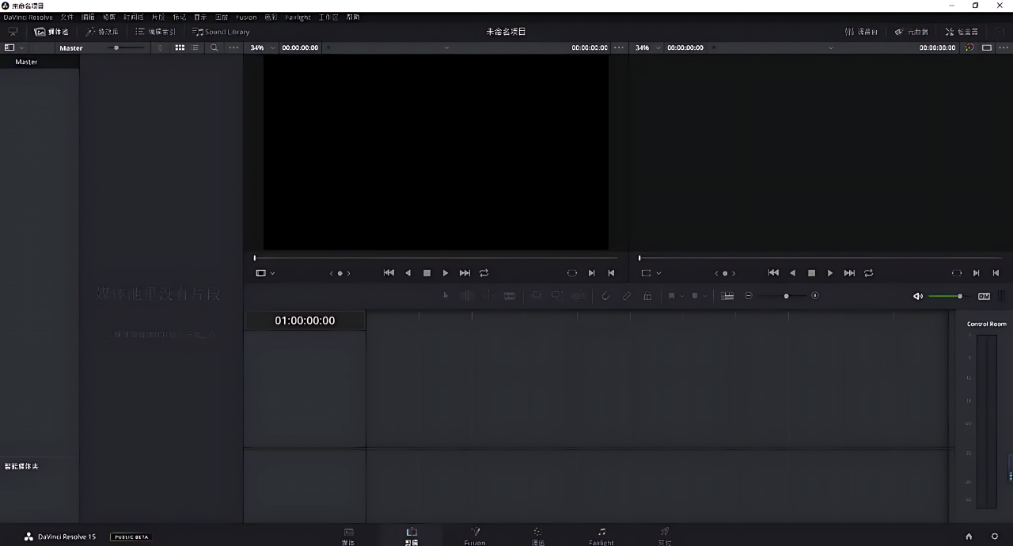Open timeline viewer 34% zoom dropdown
This screenshot has width=1013, height=546.
point(648,48)
